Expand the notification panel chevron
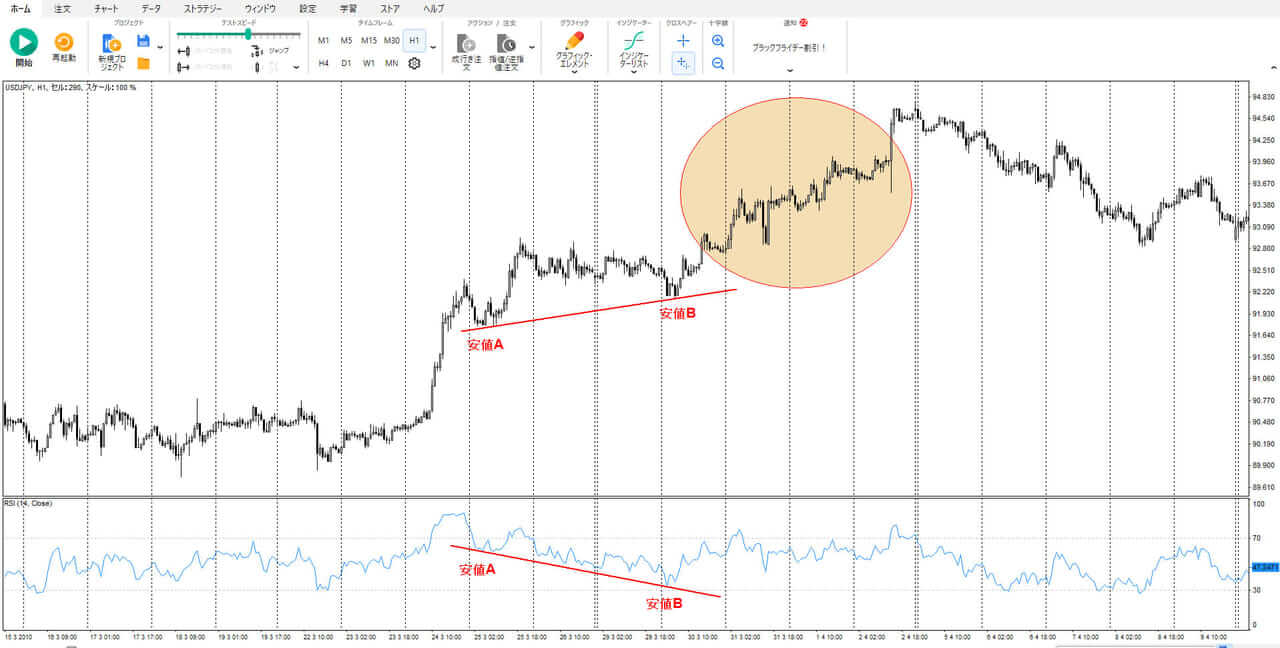The width and height of the screenshot is (1280, 648). tap(790, 70)
